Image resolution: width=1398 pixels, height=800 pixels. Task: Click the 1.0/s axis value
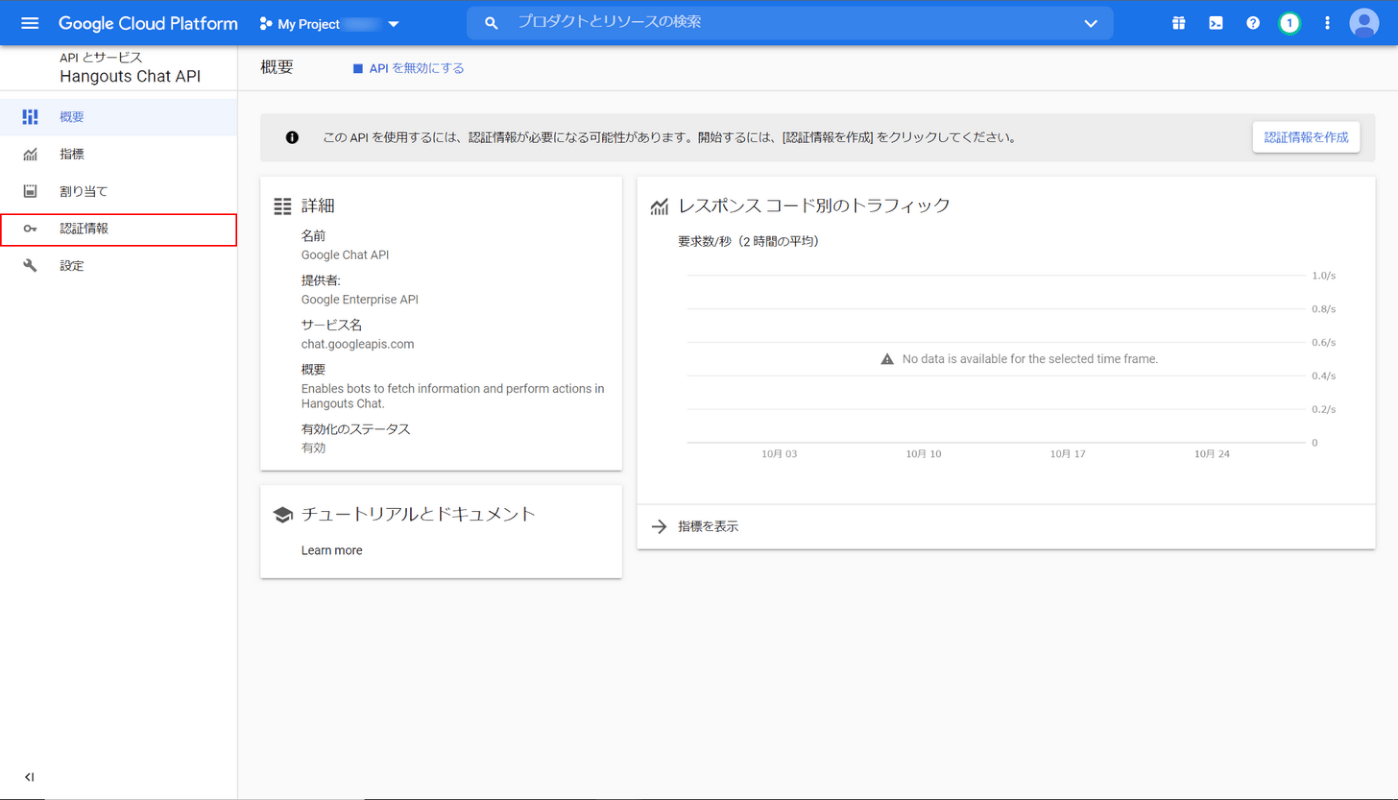pos(1323,275)
